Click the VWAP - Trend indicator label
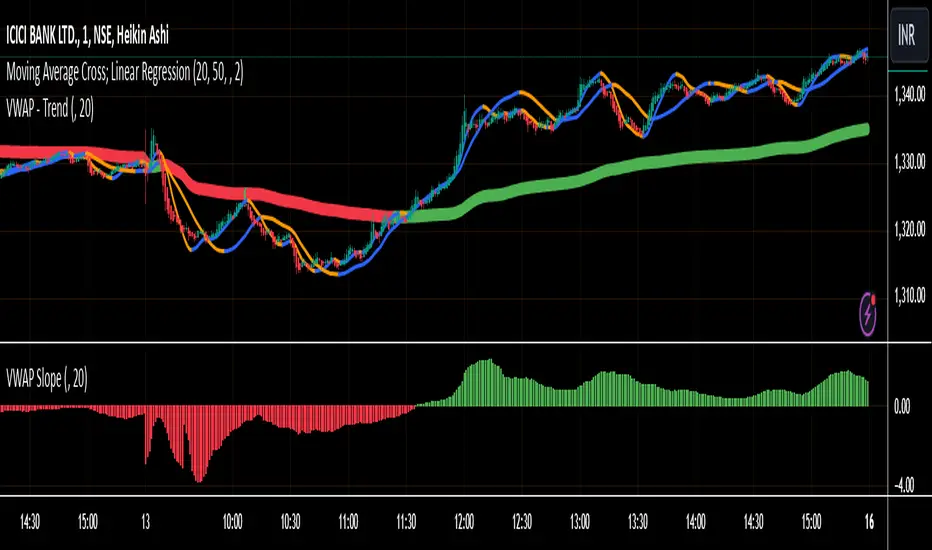The width and height of the screenshot is (932, 550). click(x=50, y=109)
